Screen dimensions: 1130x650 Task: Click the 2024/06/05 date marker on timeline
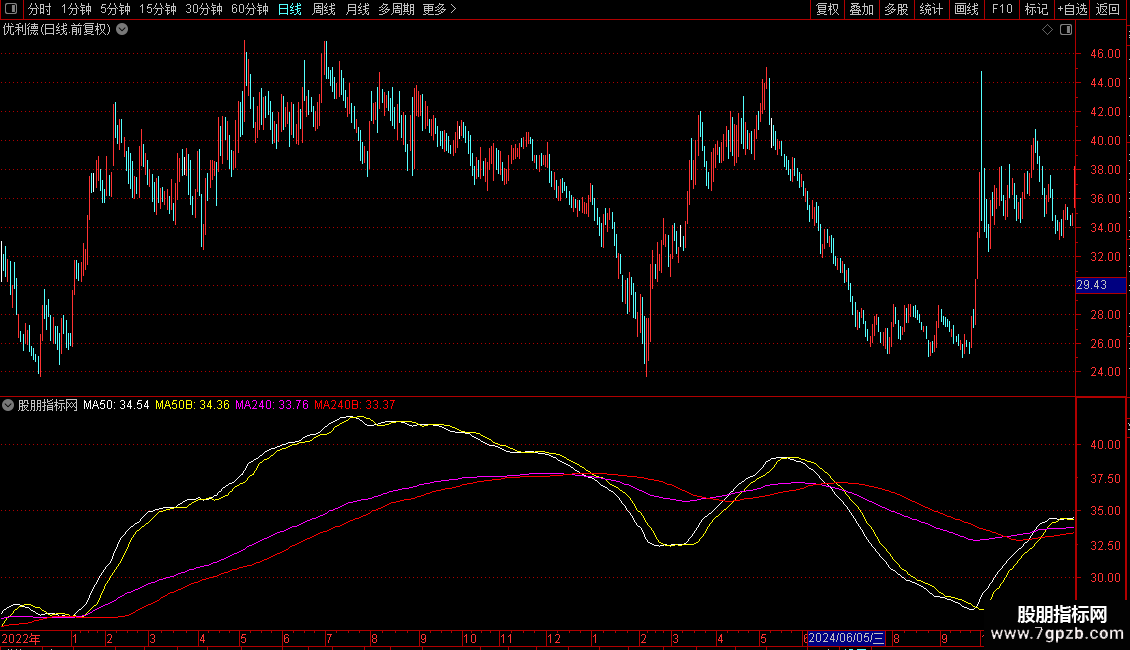846,637
